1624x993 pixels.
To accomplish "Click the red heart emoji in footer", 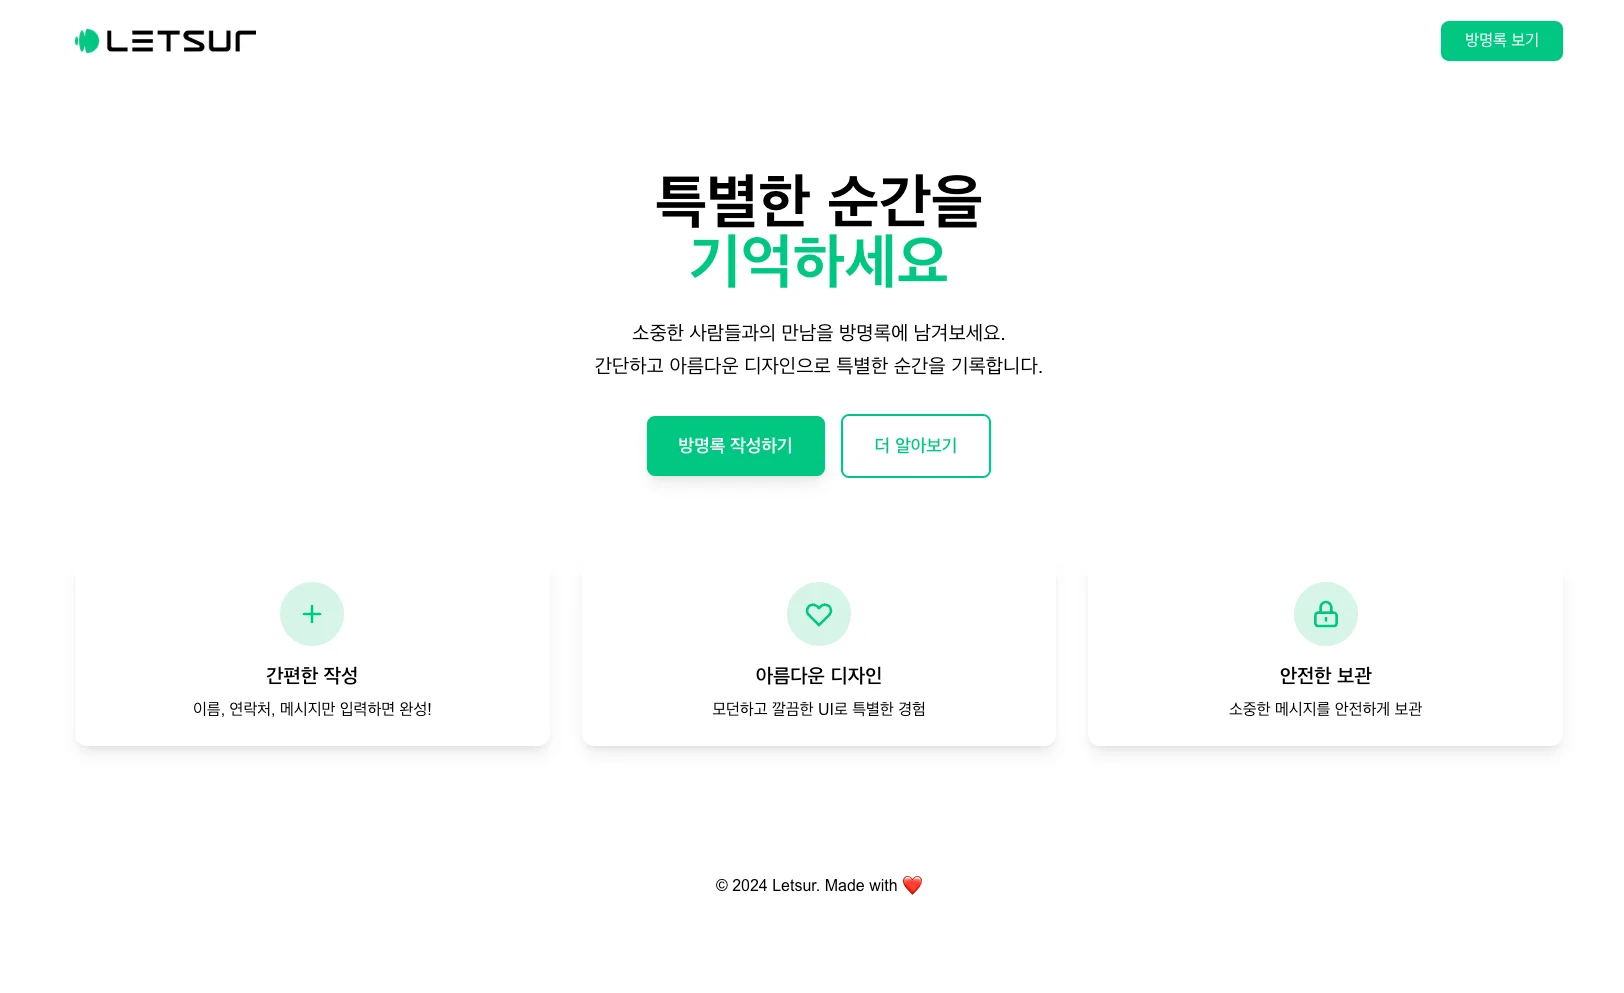I will tap(912, 886).
